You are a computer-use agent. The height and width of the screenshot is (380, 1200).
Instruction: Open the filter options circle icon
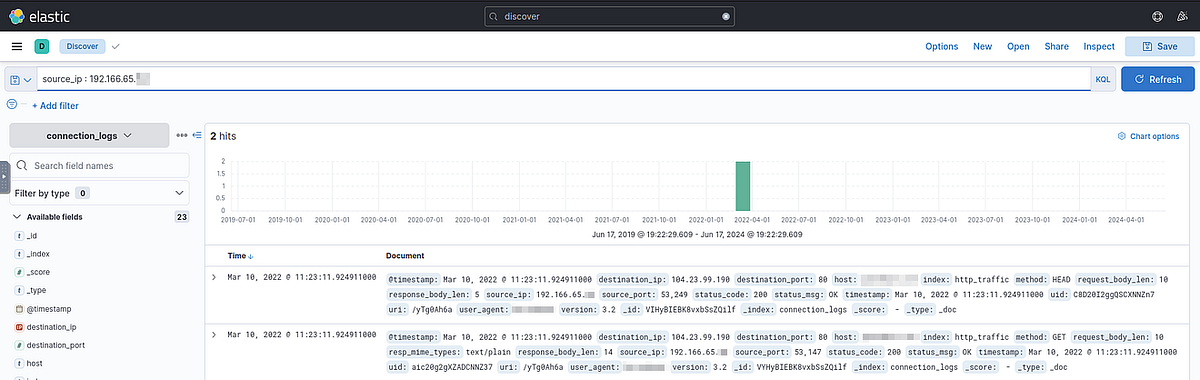pos(12,104)
